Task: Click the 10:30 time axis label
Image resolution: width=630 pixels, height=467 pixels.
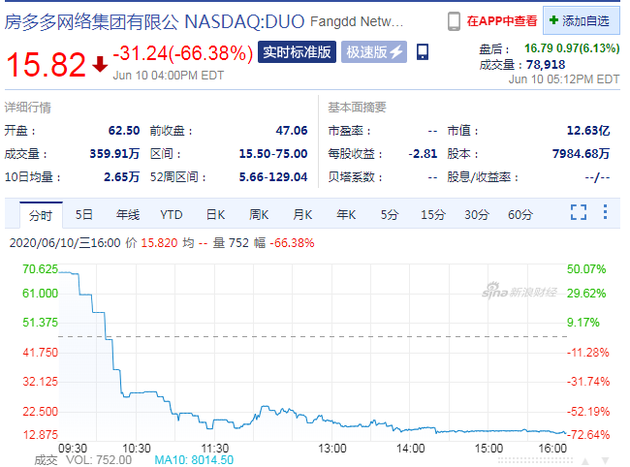Action: [x=136, y=449]
